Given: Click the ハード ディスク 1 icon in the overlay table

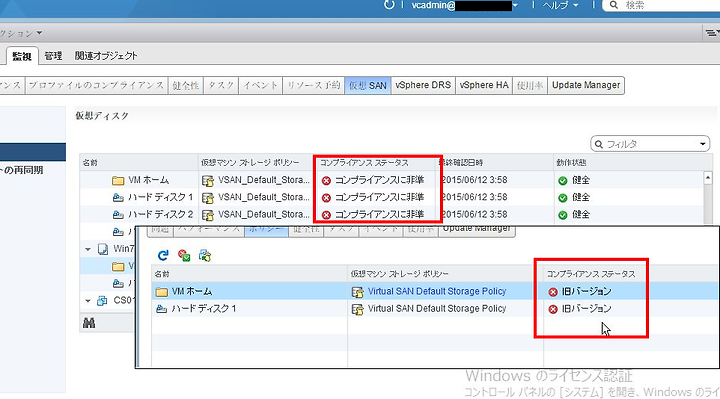Looking at the screenshot, I should [x=161, y=309].
